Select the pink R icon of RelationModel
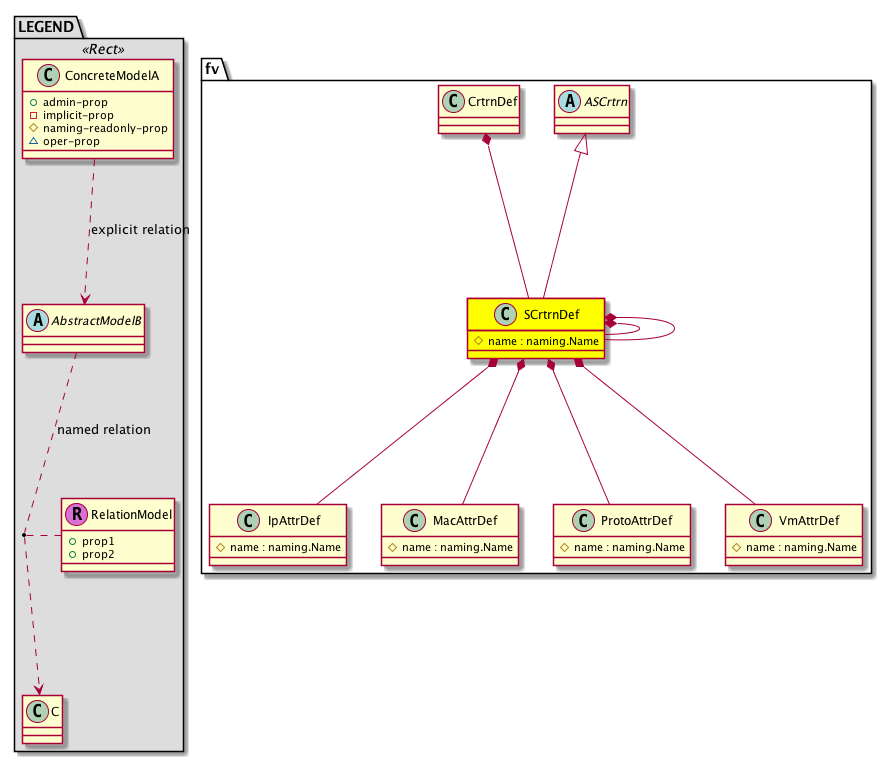892x762 pixels. 77,514
